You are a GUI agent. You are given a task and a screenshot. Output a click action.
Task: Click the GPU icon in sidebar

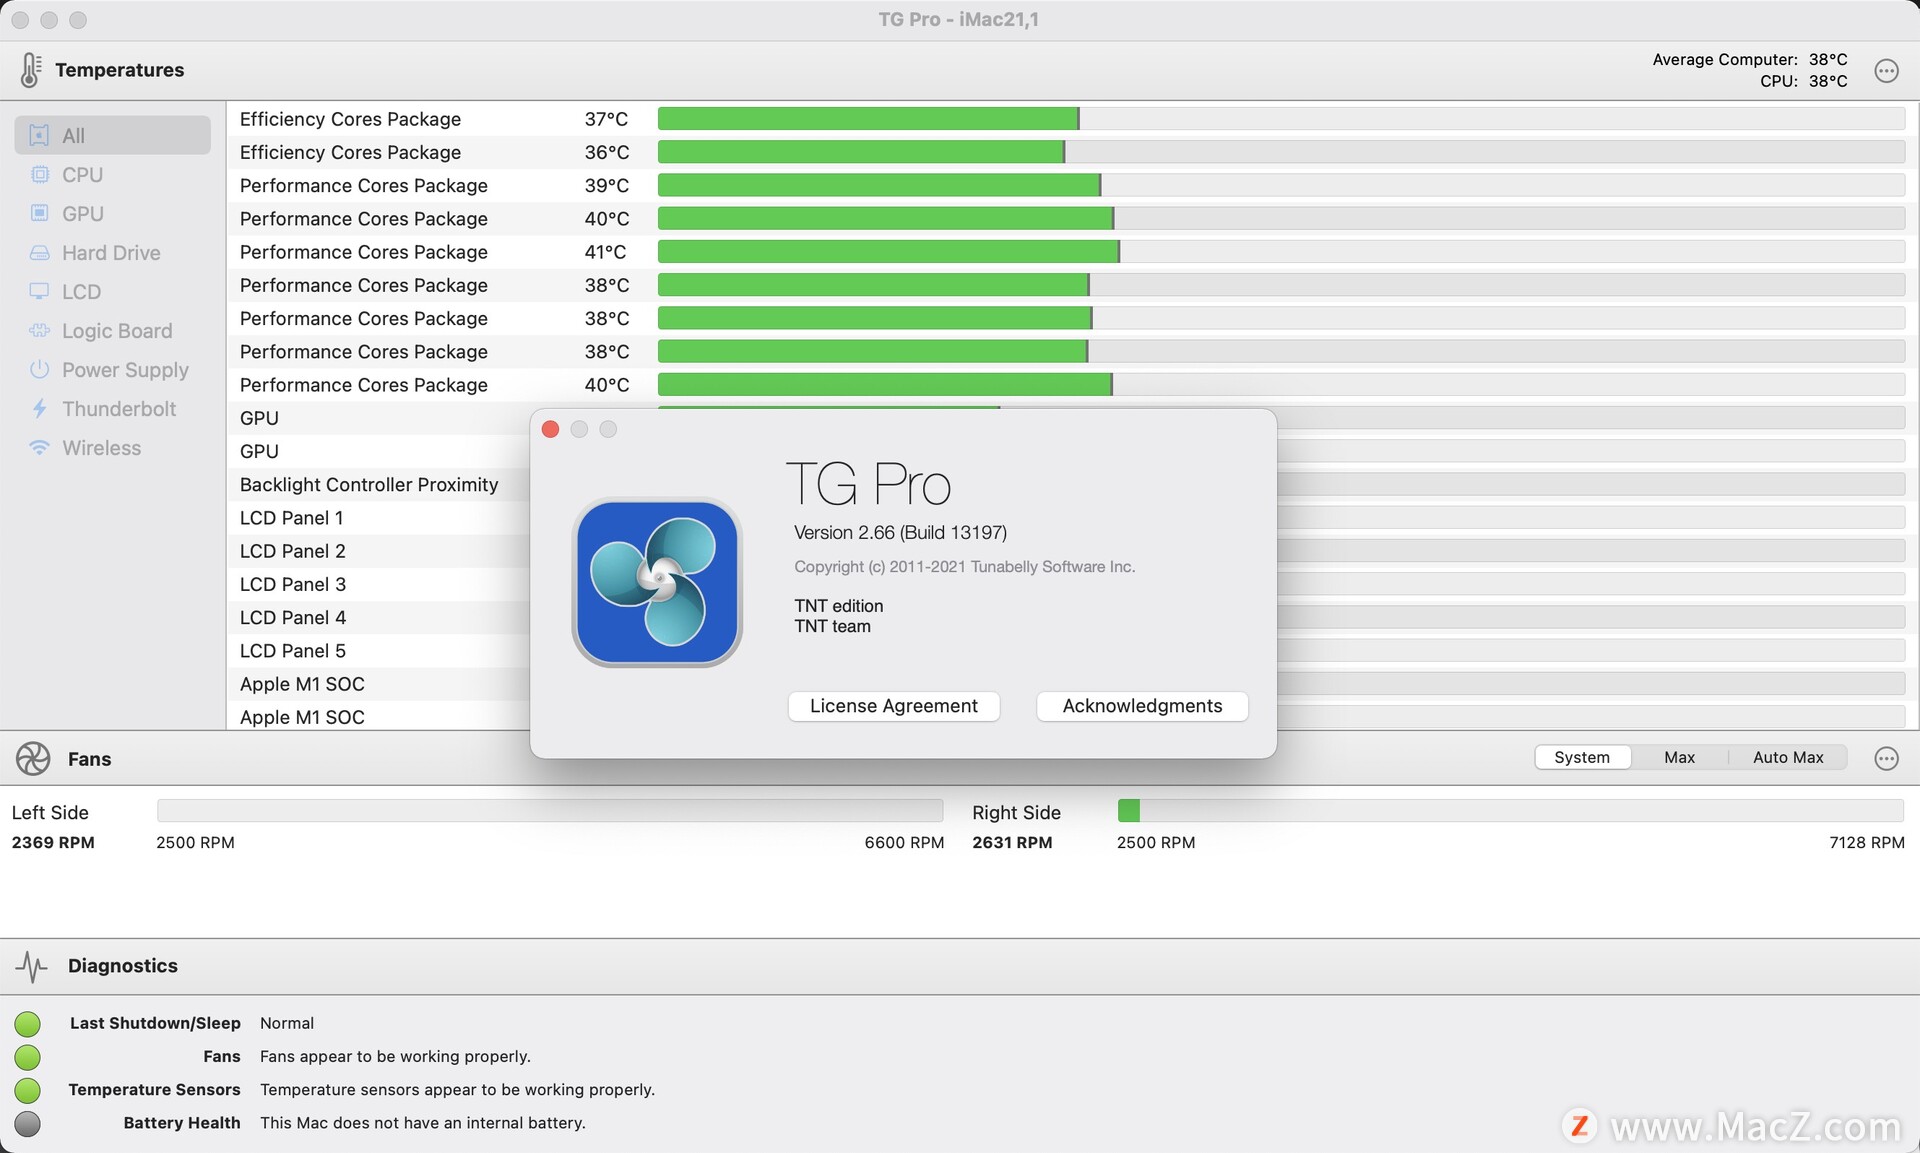(39, 213)
